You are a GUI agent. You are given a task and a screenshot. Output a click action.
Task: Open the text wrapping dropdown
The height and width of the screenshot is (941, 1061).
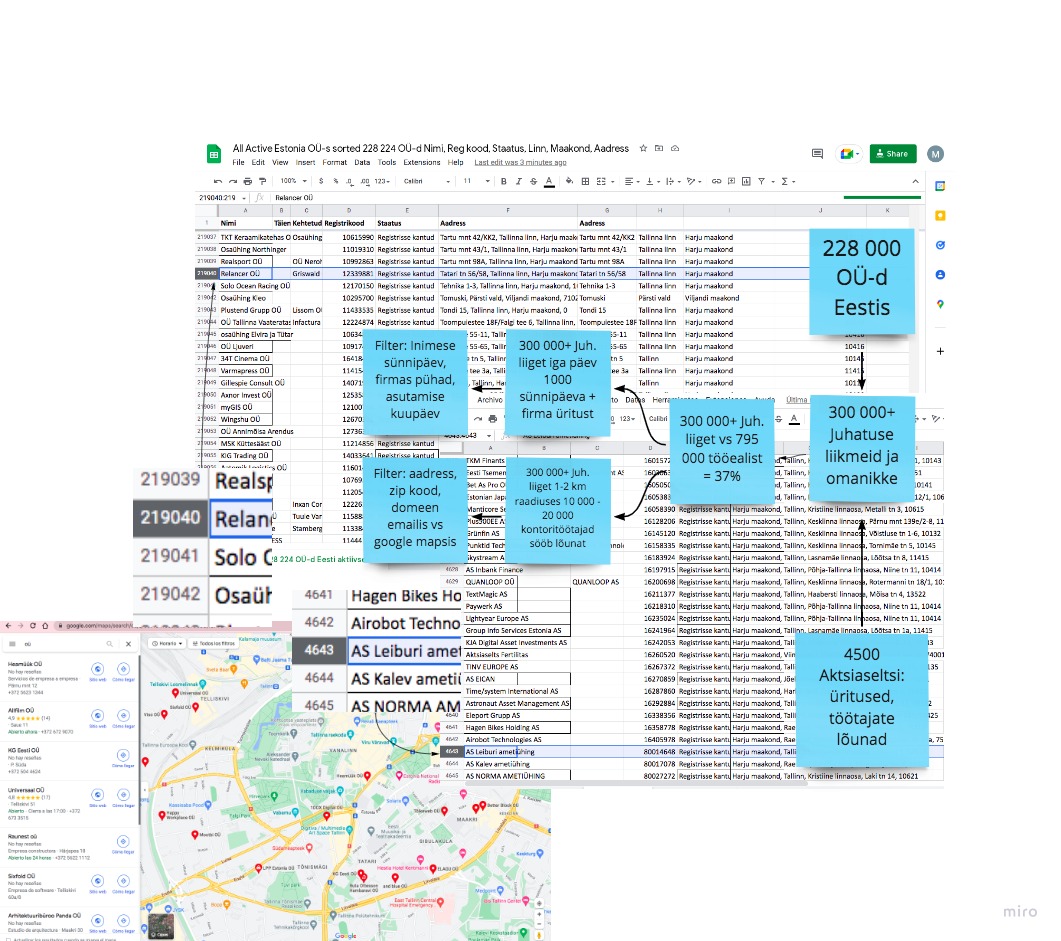click(672, 181)
